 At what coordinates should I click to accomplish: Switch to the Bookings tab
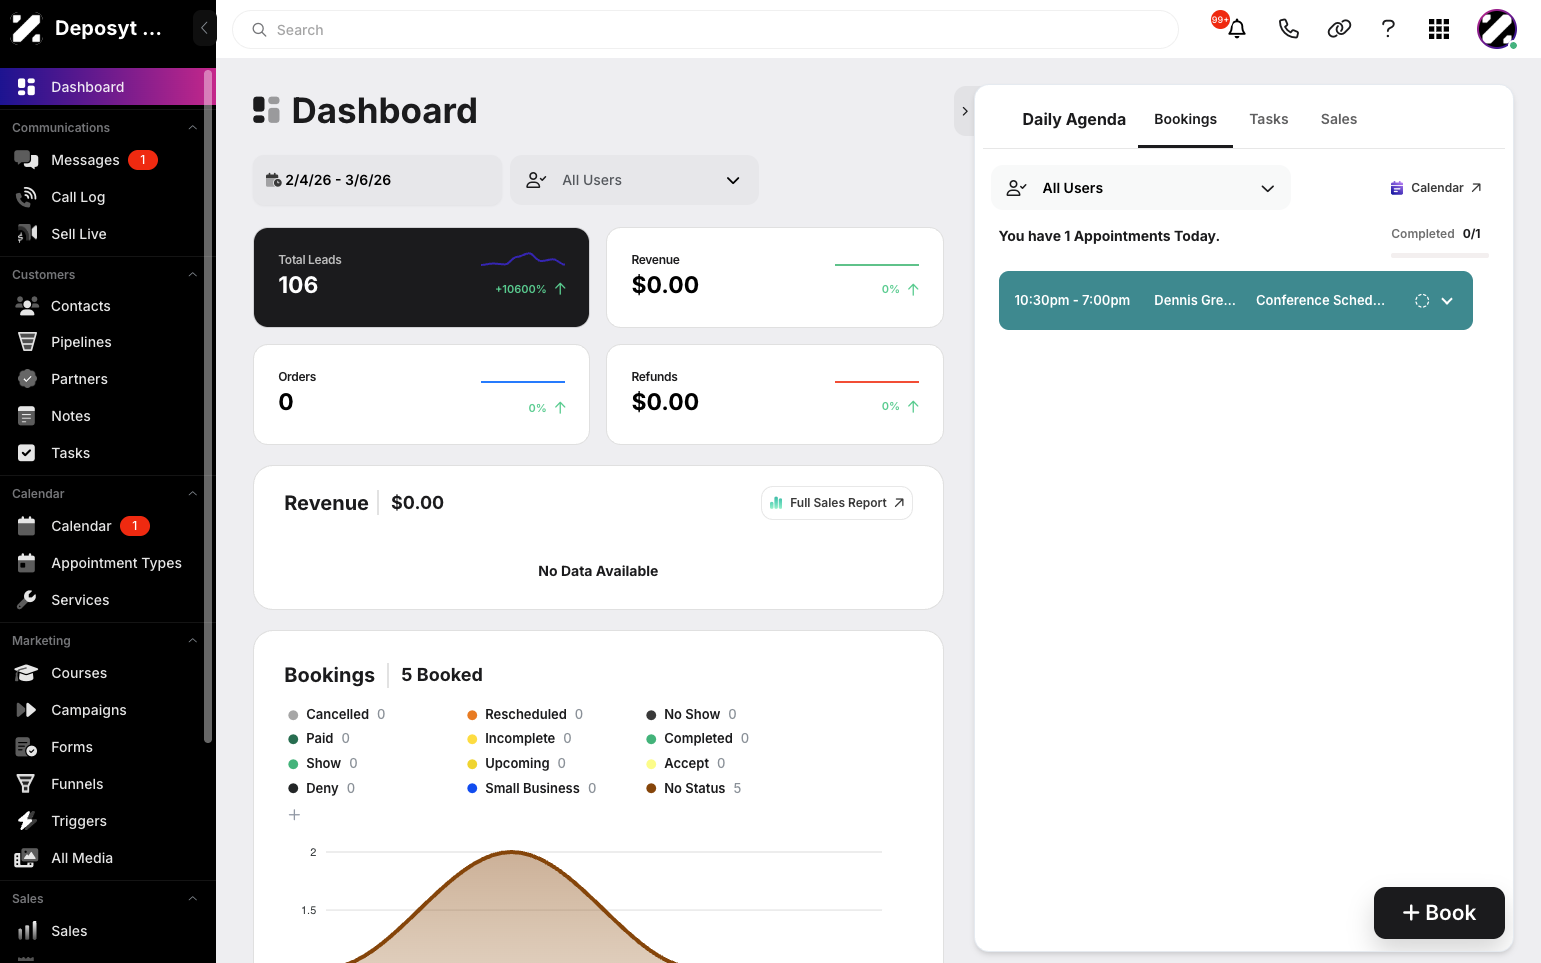1185,119
